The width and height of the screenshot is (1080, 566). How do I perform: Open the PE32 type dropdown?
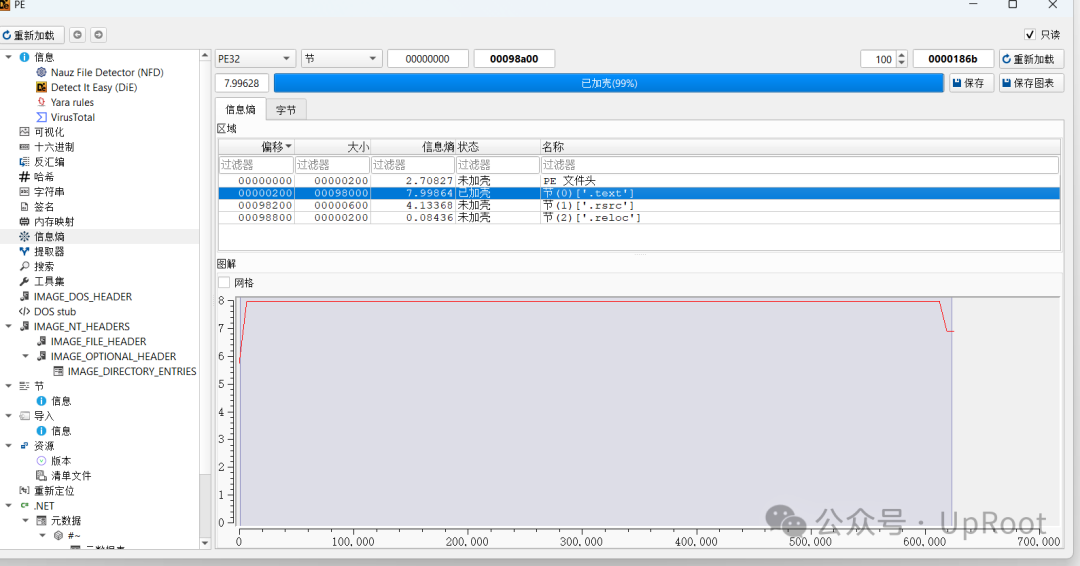[255, 59]
